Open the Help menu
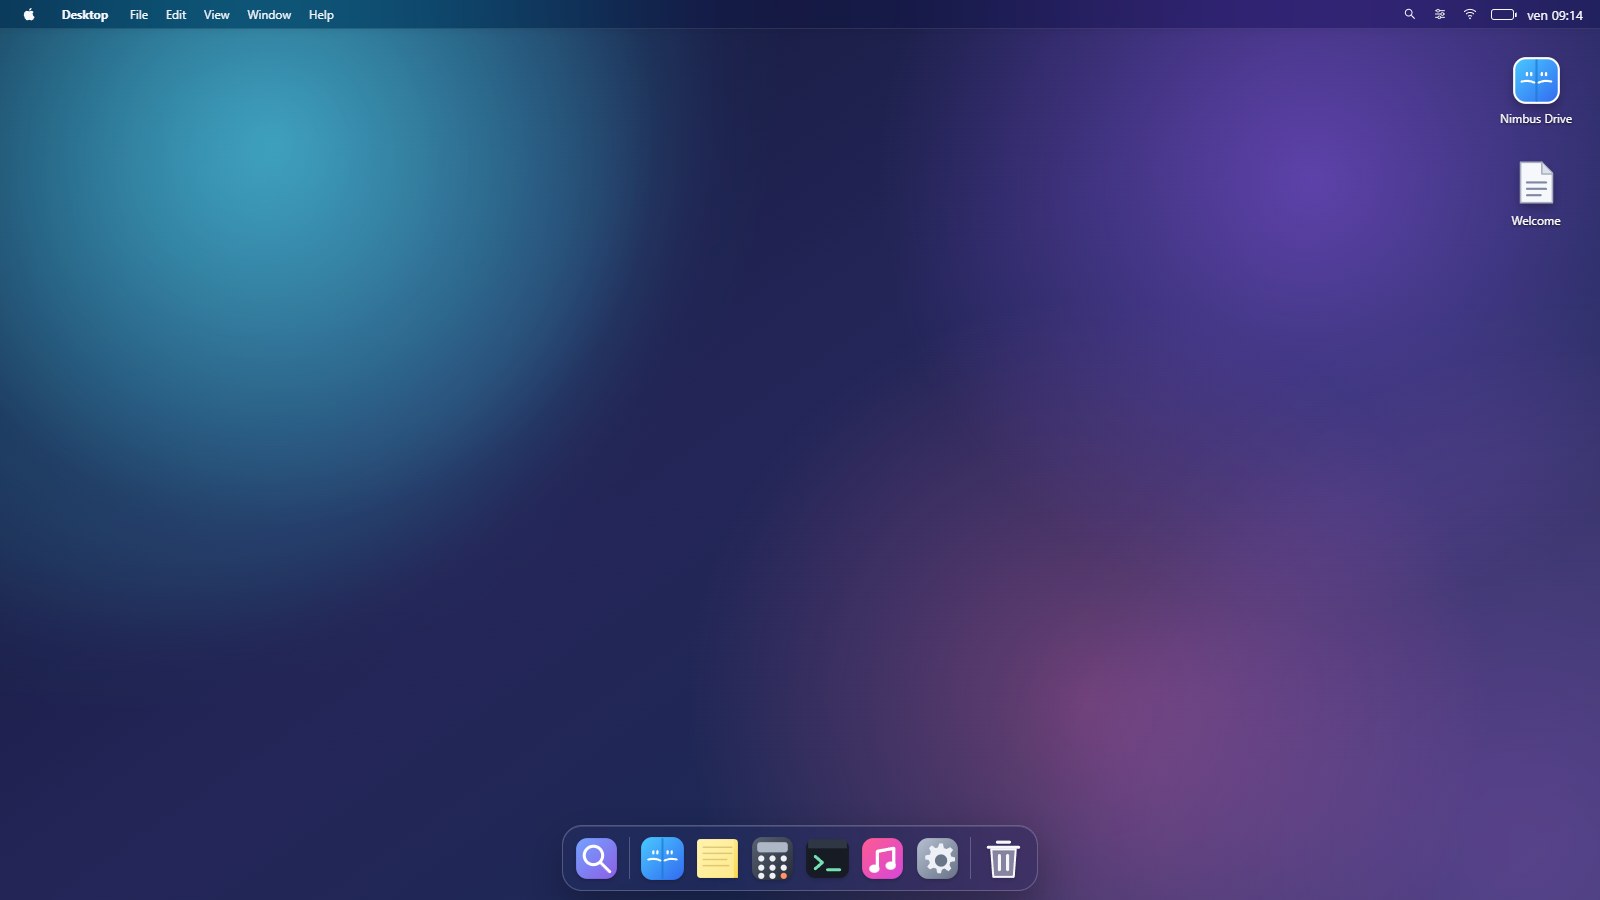Screen dimensions: 1600x900 pos(321,15)
